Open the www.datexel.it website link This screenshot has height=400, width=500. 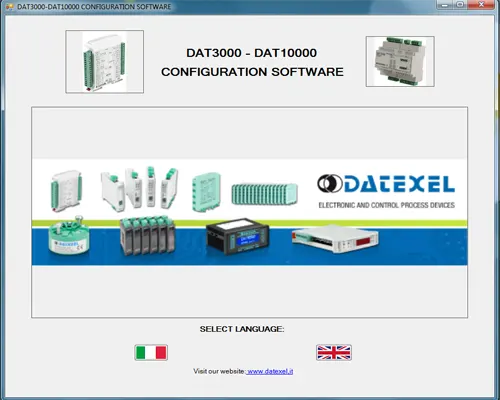(x=270, y=371)
